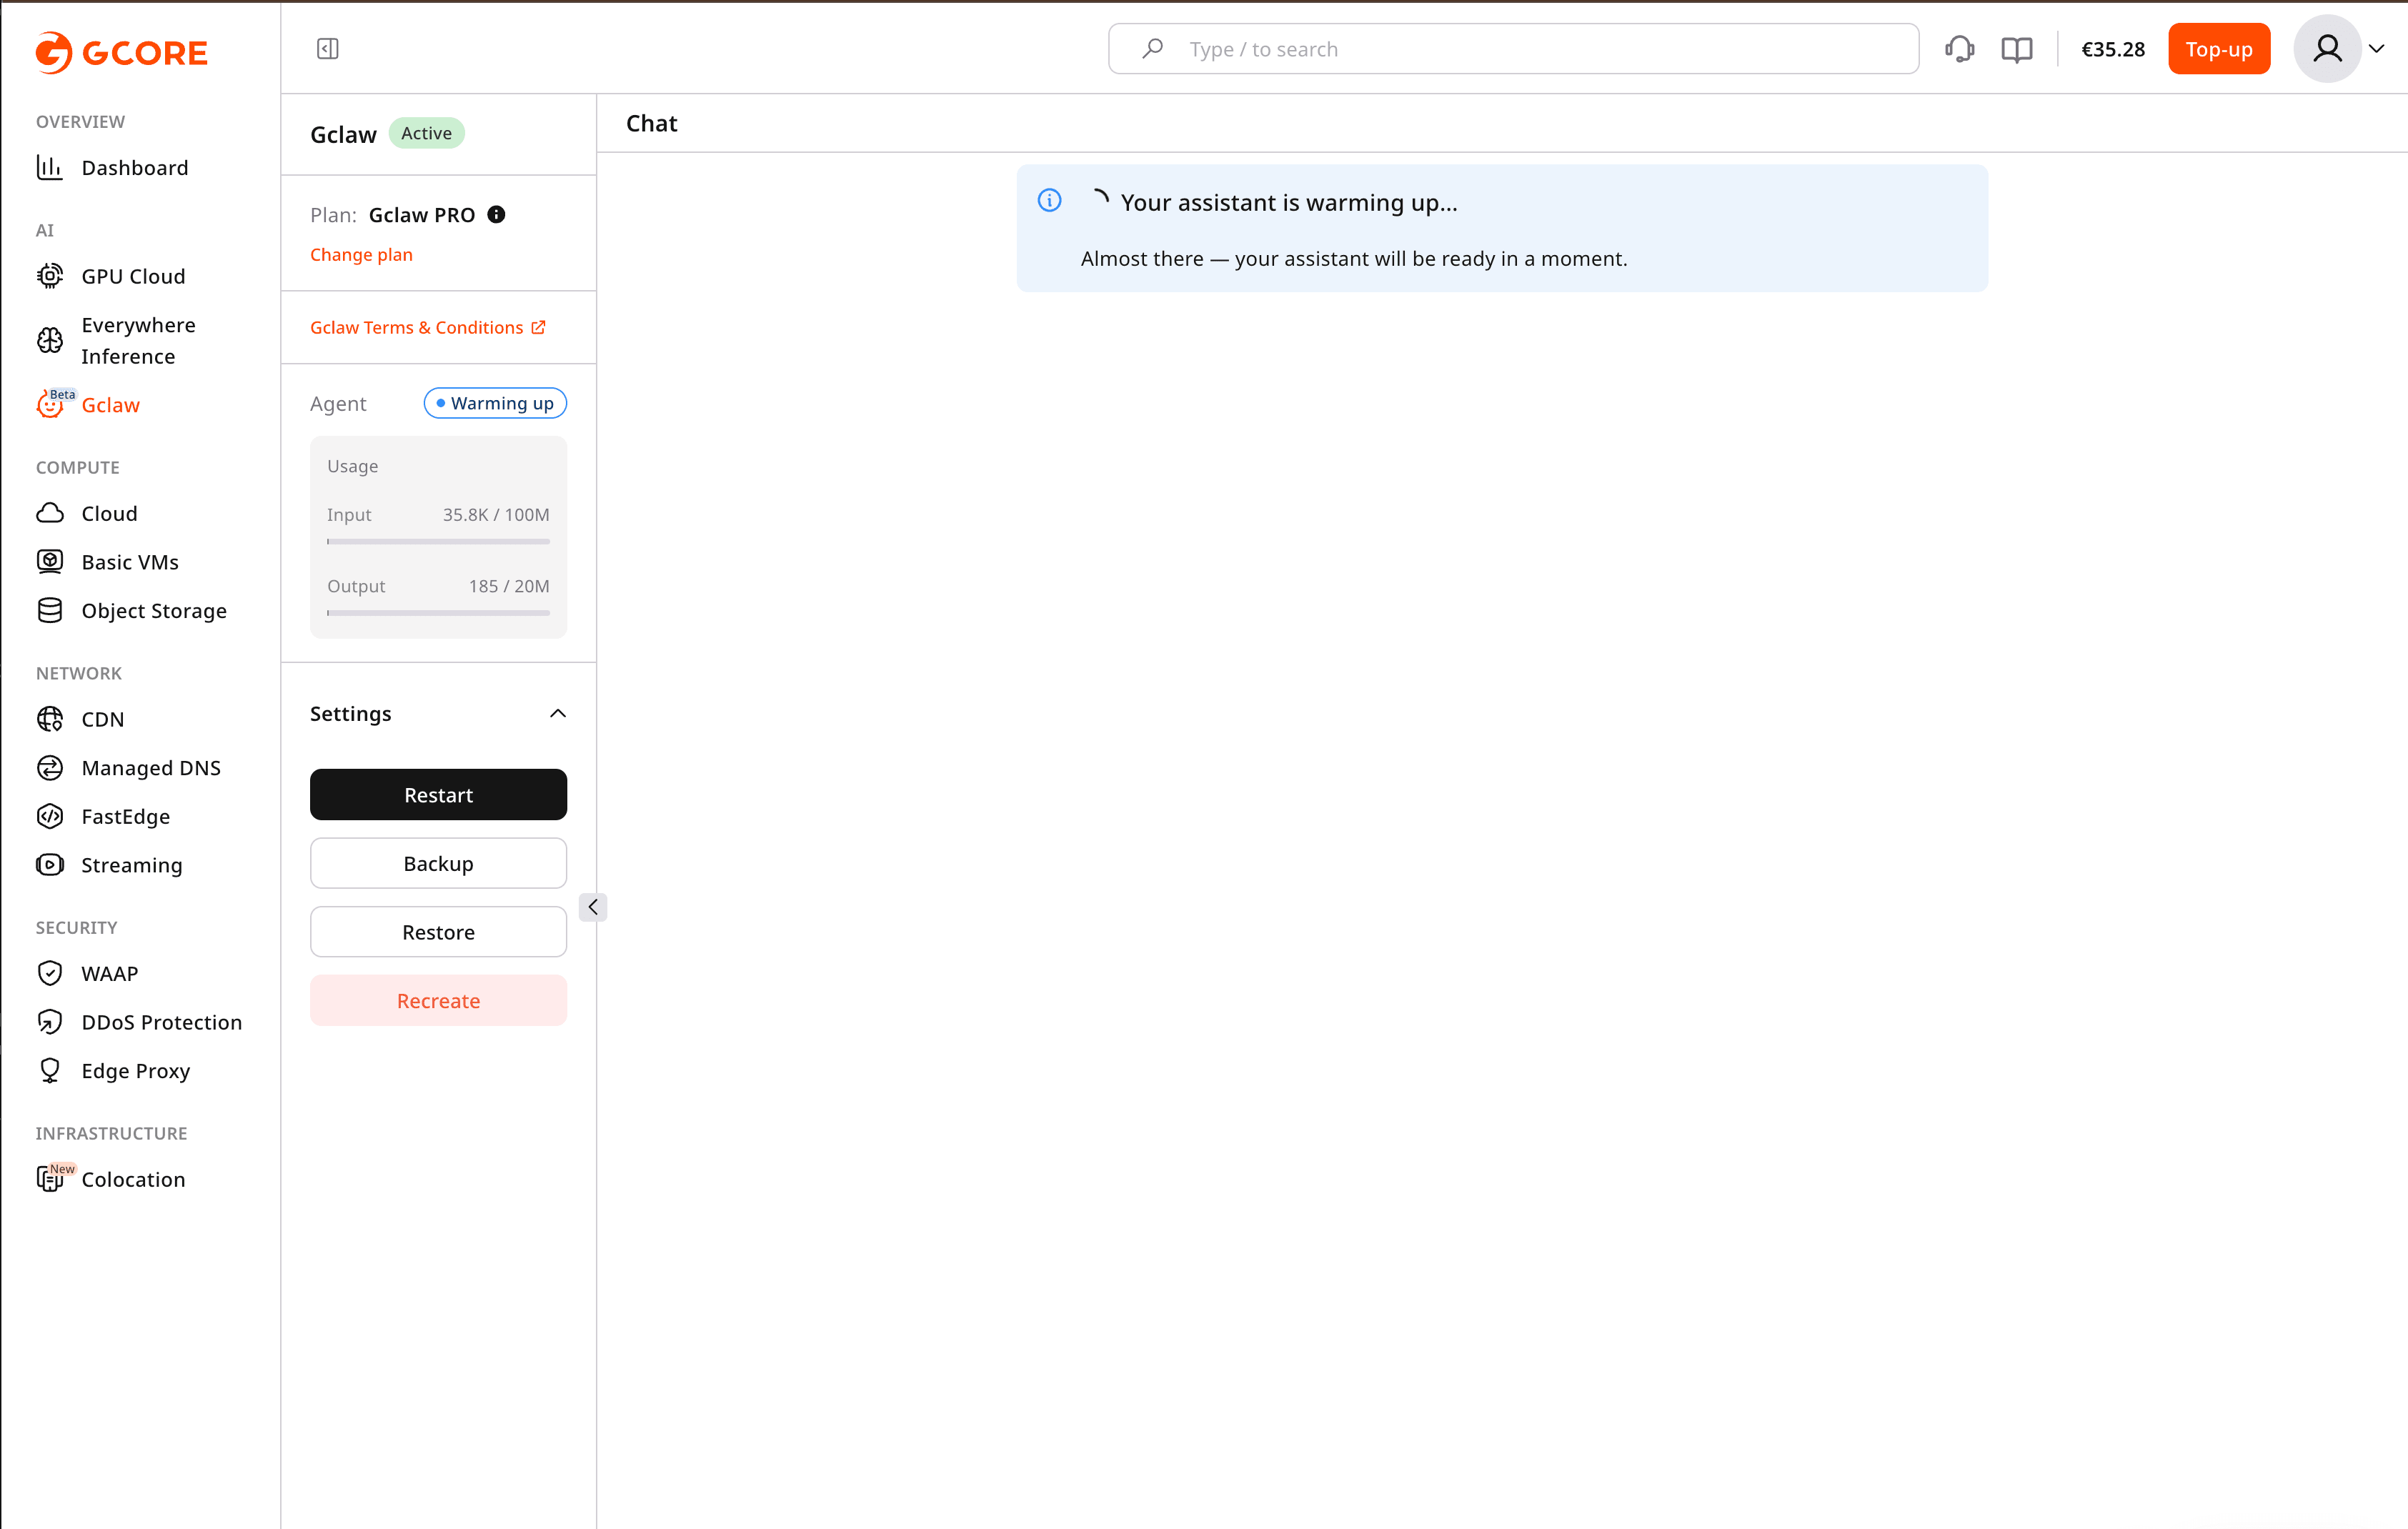Click the info icon in warming up banner
The image size is (2408, 1529).
pyautogui.click(x=1049, y=201)
